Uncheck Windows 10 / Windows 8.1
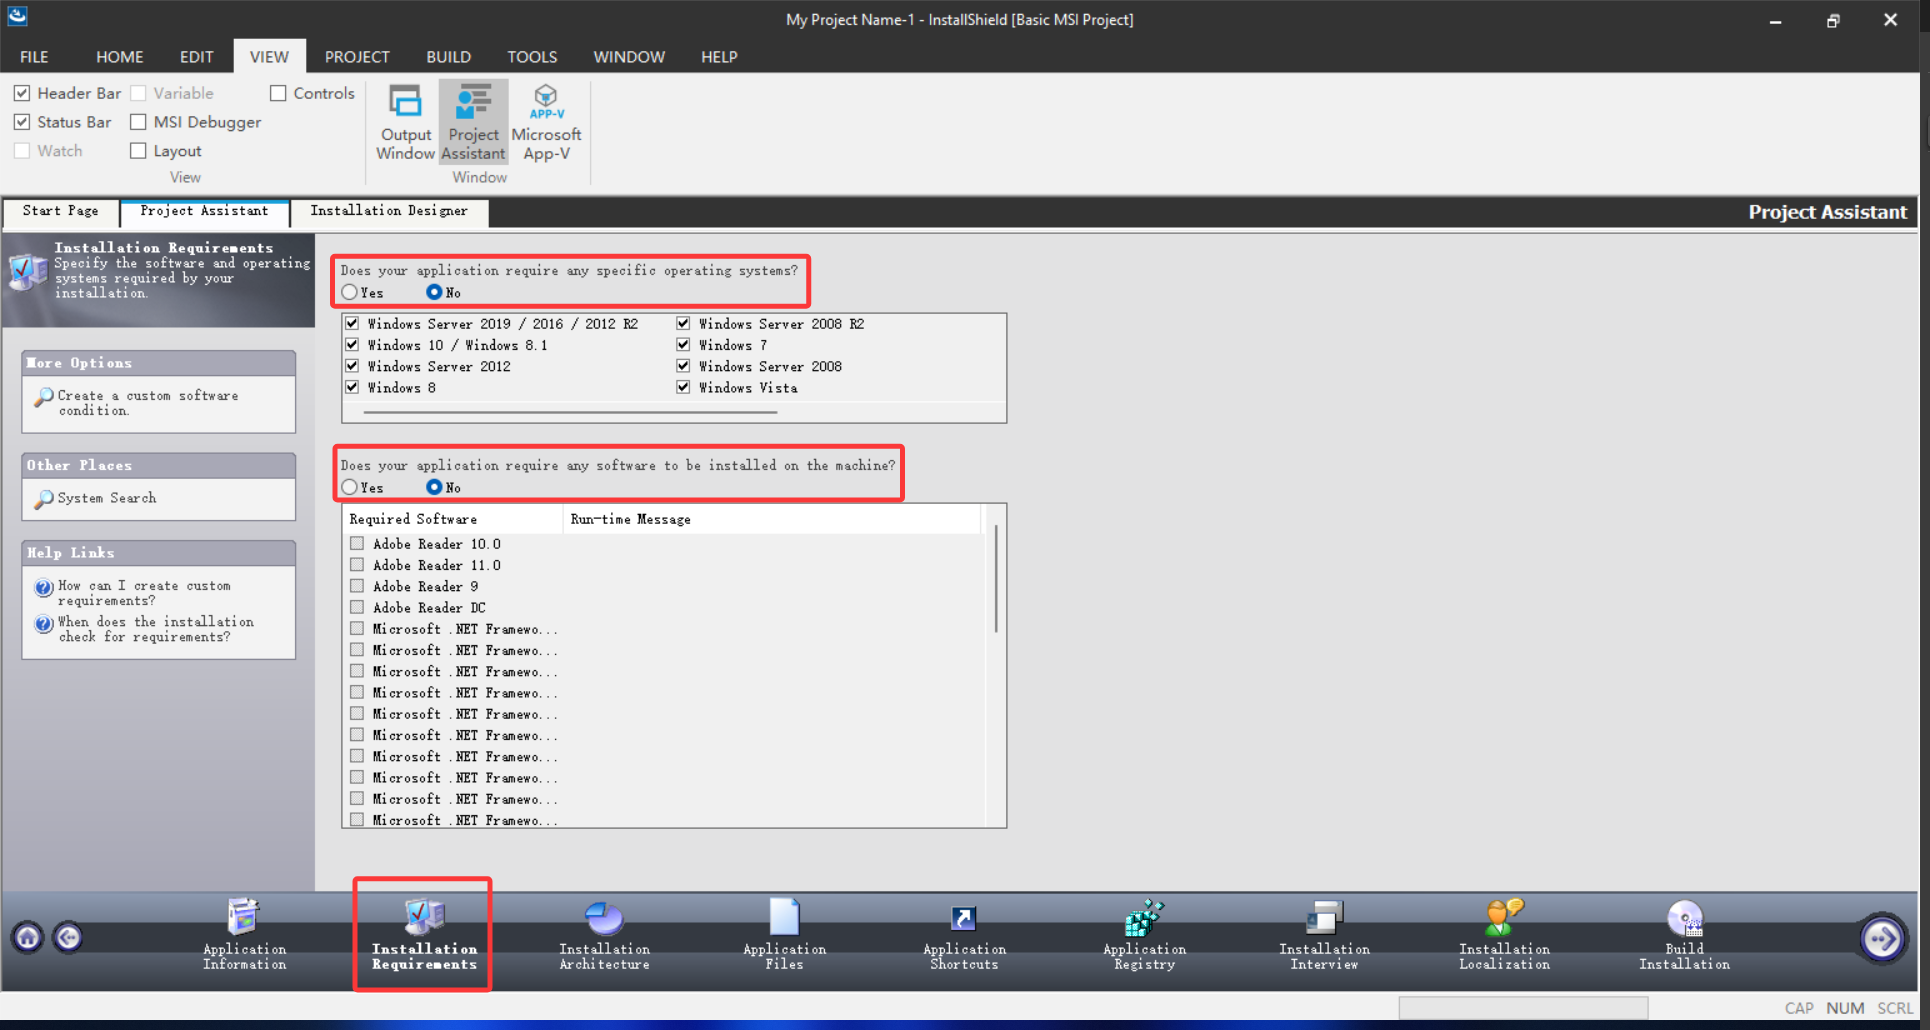 [x=352, y=345]
